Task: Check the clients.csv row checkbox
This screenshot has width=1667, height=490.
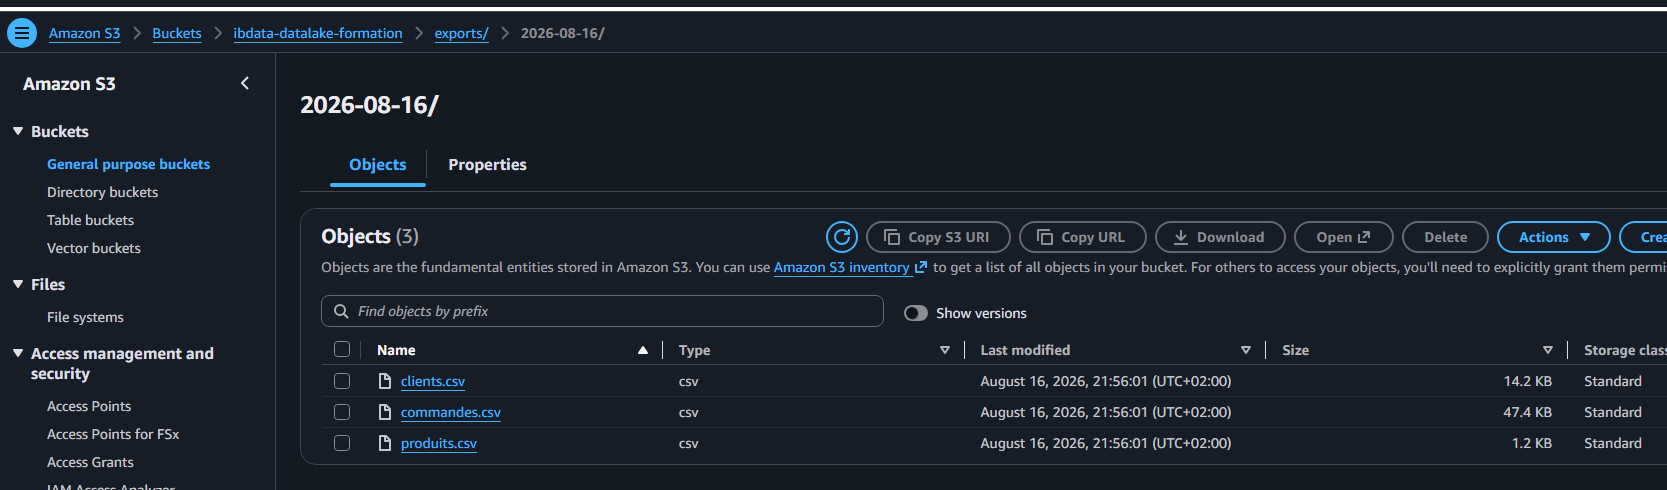Action: (x=342, y=381)
